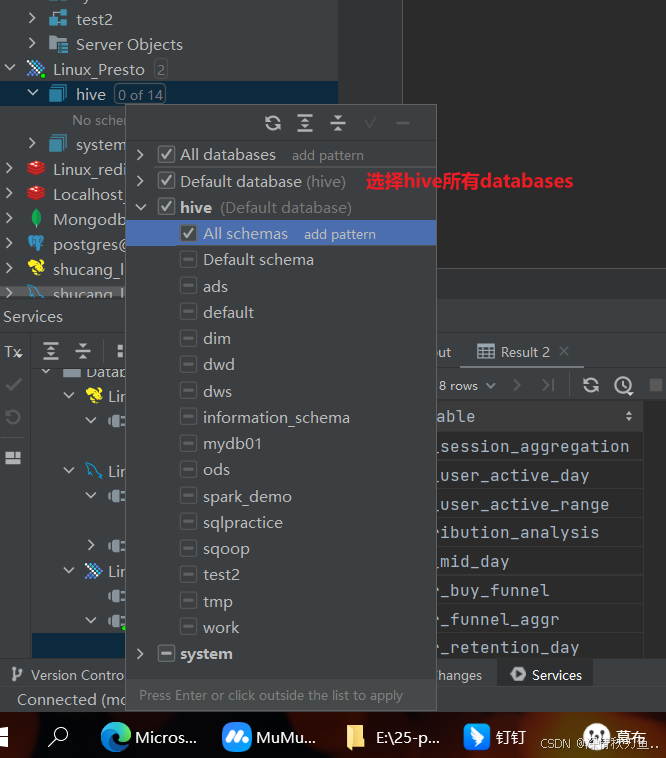Click the Mongodb leaf icon
This screenshot has height=758, width=666.
point(36,219)
